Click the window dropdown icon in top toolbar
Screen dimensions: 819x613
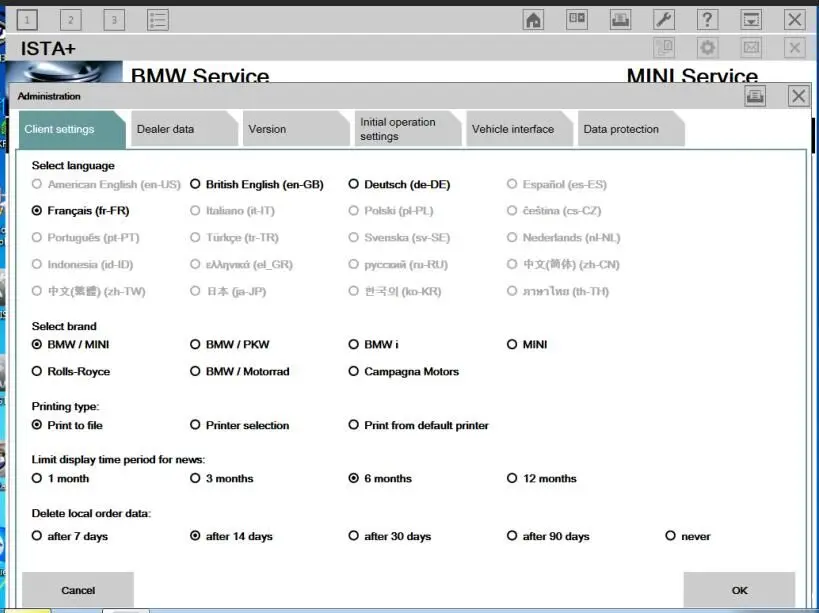point(751,20)
